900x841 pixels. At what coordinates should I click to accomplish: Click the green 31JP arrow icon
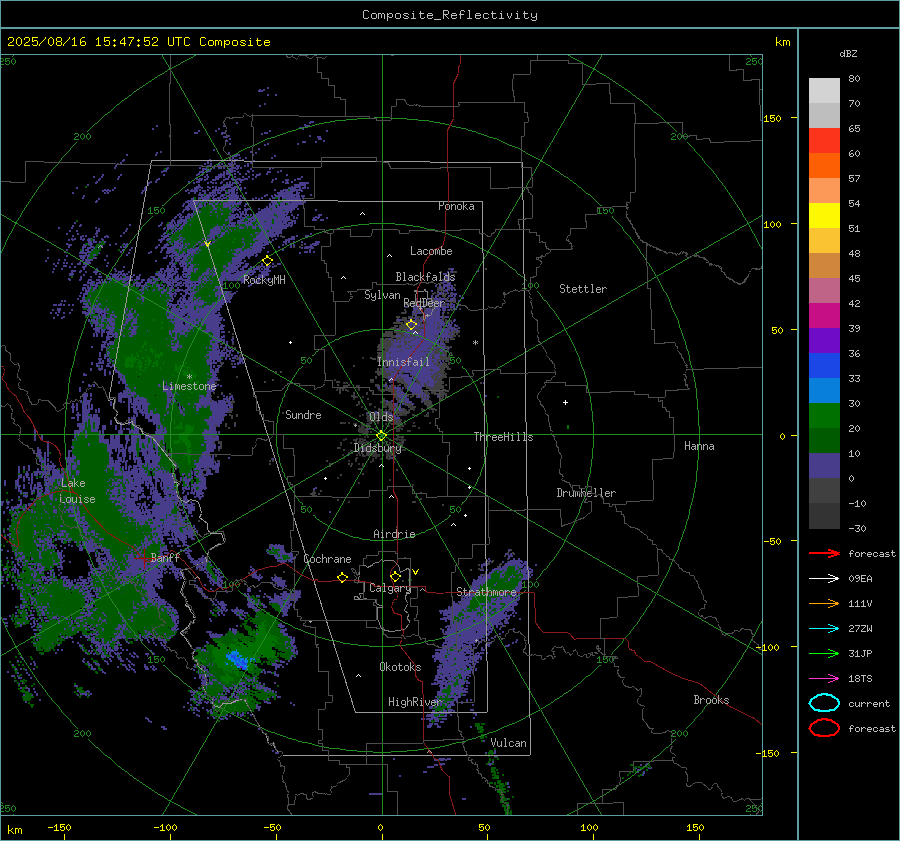[x=824, y=653]
